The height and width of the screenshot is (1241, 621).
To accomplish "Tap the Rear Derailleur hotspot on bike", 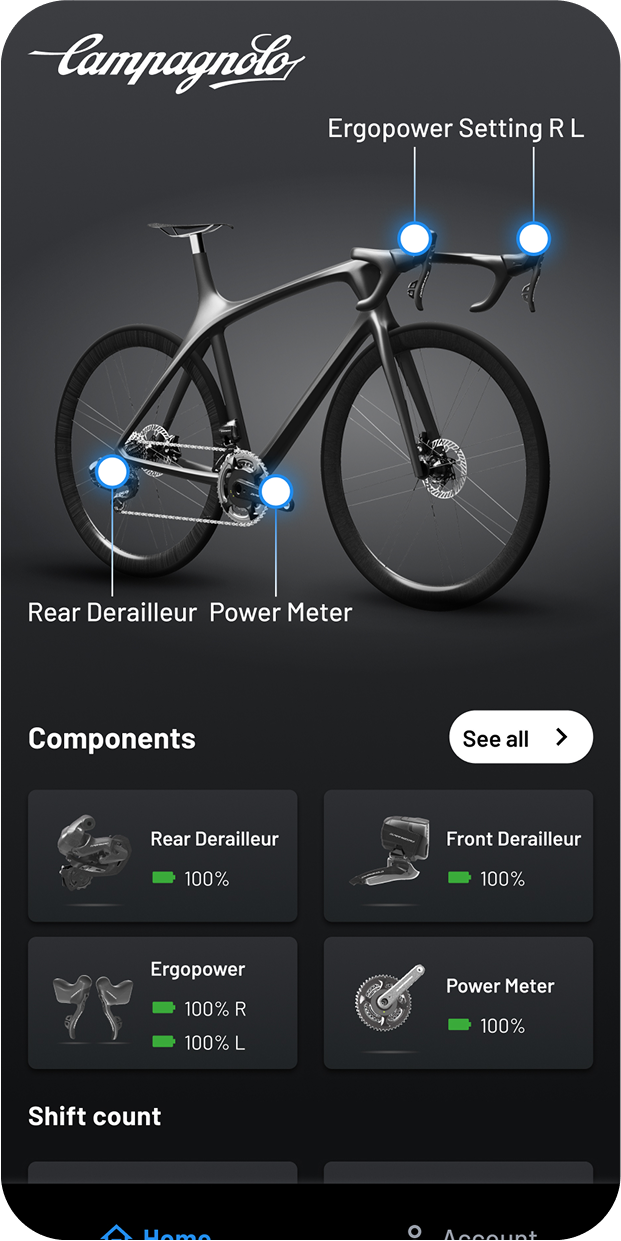I will (112, 472).
